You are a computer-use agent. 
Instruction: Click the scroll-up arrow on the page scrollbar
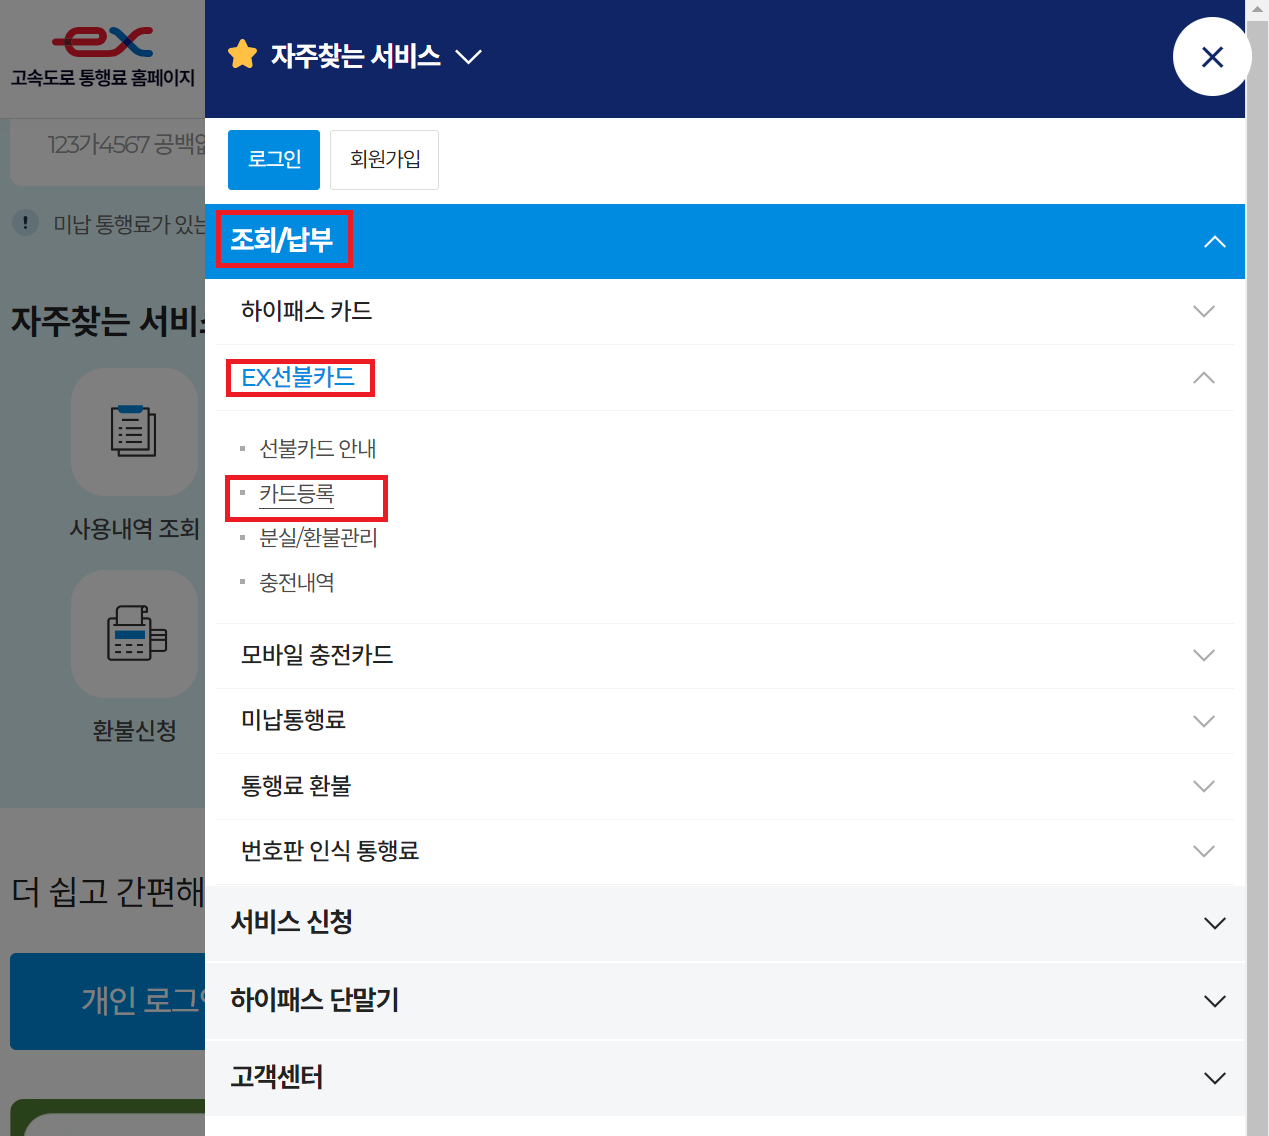[x=1257, y=9]
